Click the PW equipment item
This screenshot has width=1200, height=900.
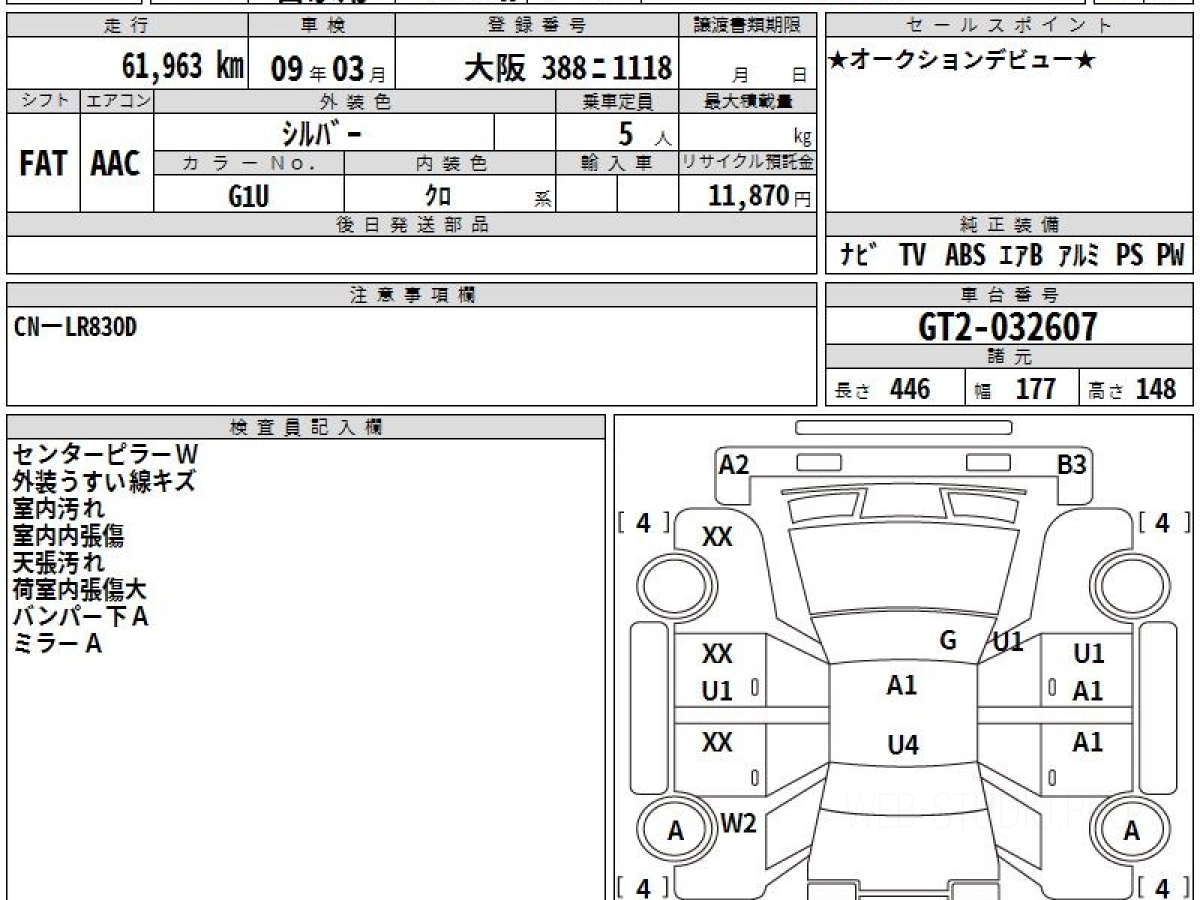(1170, 256)
